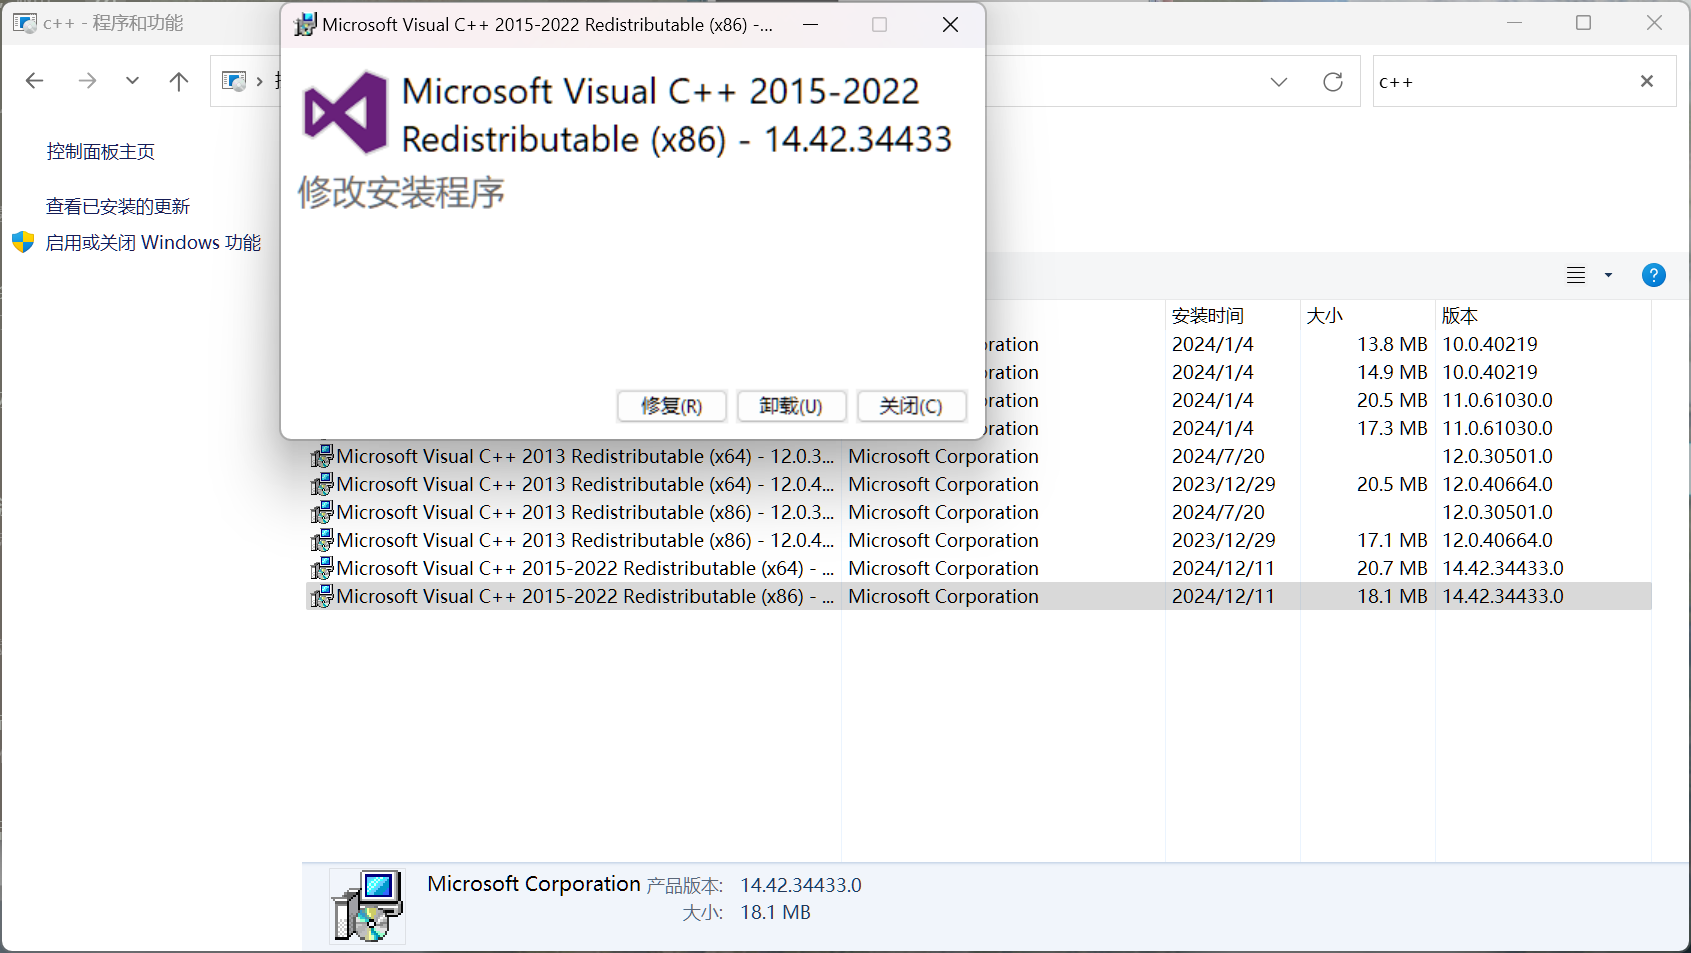Select Visual C++ 2013 (x86) 12.0.3 row
This screenshot has height=953, width=1691.
click(x=978, y=512)
